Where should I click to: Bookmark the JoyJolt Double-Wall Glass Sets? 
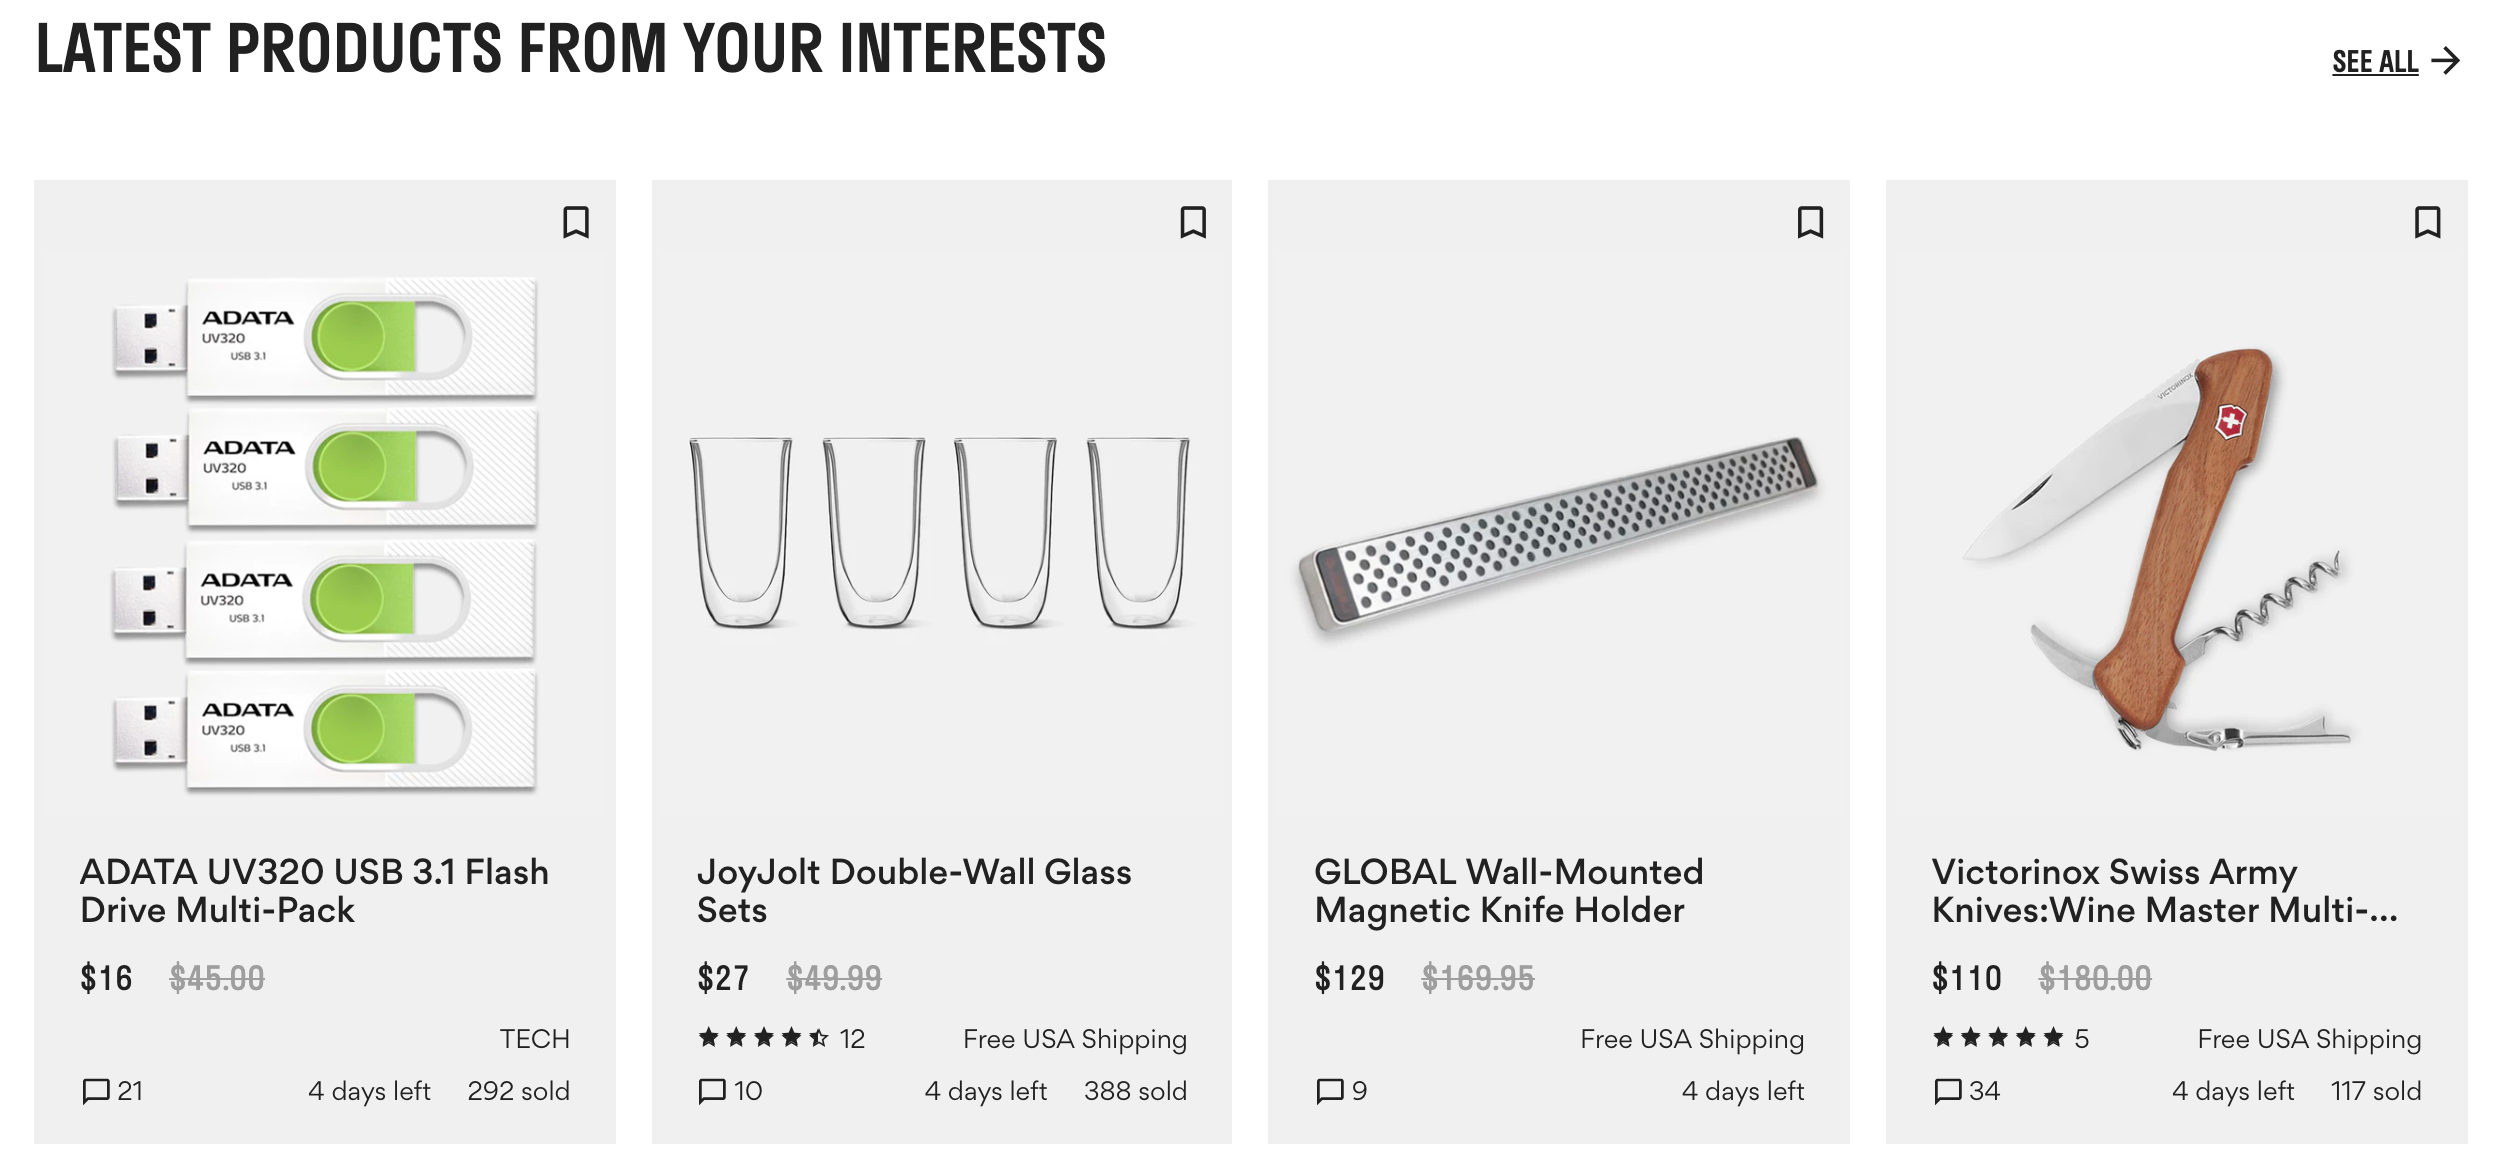(1193, 222)
